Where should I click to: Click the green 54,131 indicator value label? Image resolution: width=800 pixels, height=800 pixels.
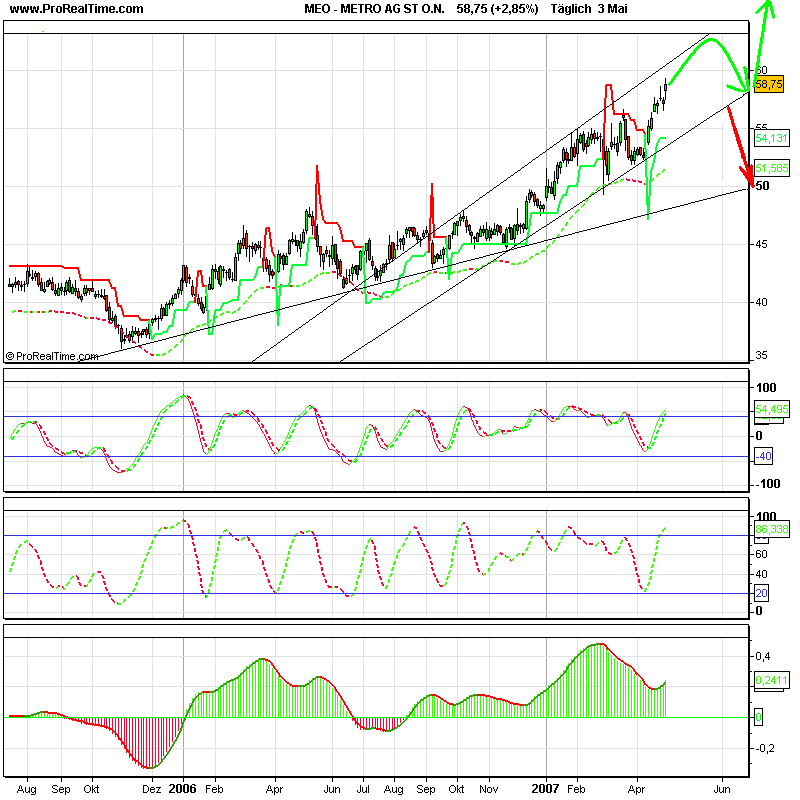pyautogui.click(x=768, y=138)
